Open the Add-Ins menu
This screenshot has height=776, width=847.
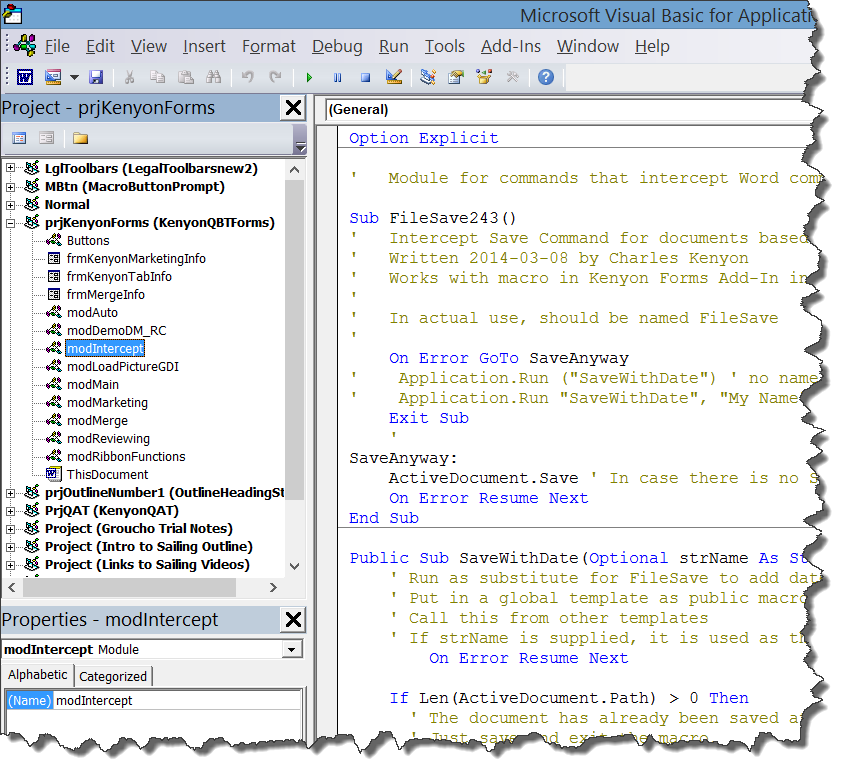click(511, 46)
